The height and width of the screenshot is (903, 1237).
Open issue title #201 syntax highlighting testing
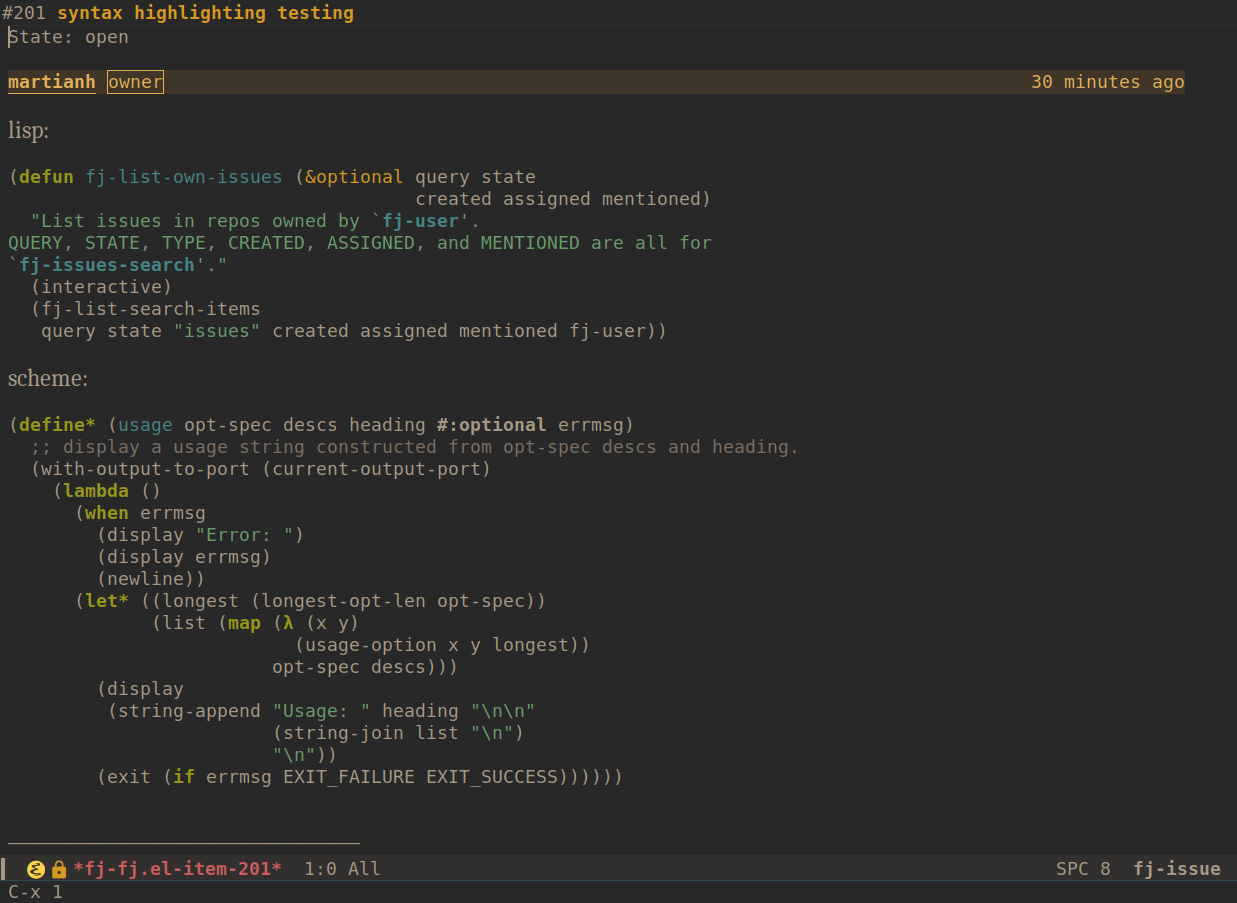(x=180, y=12)
